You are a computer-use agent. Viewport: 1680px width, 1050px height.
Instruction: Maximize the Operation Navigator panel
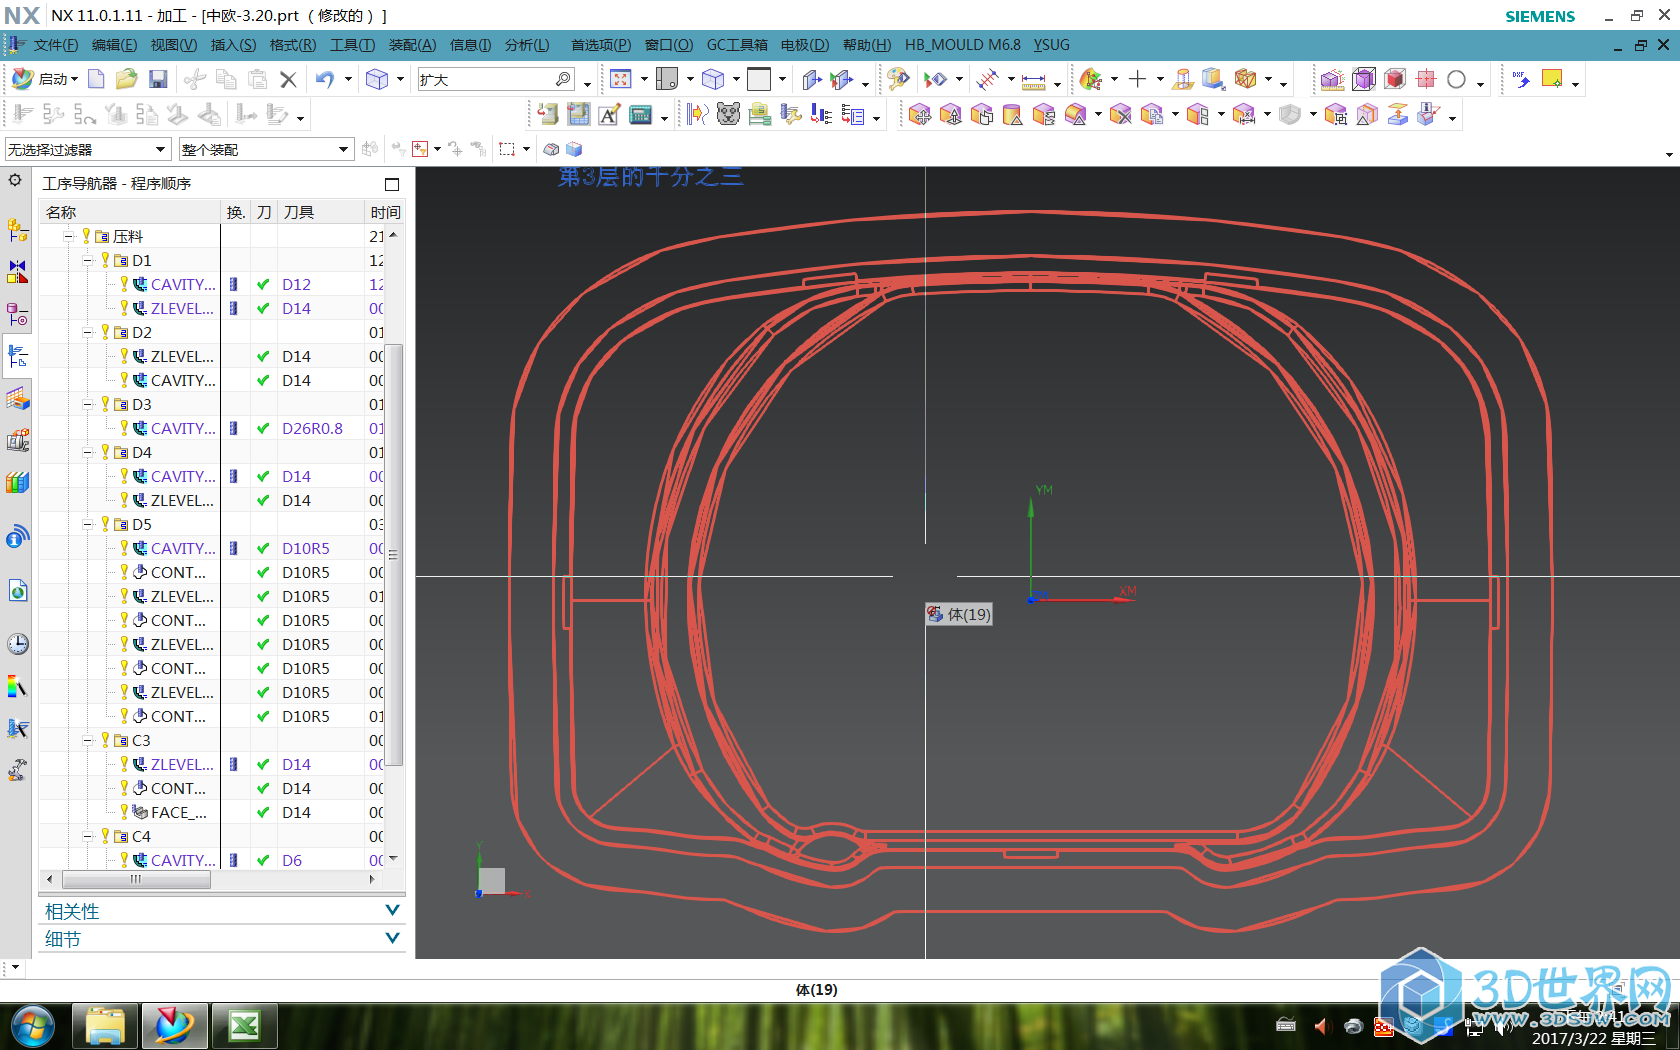tap(392, 184)
